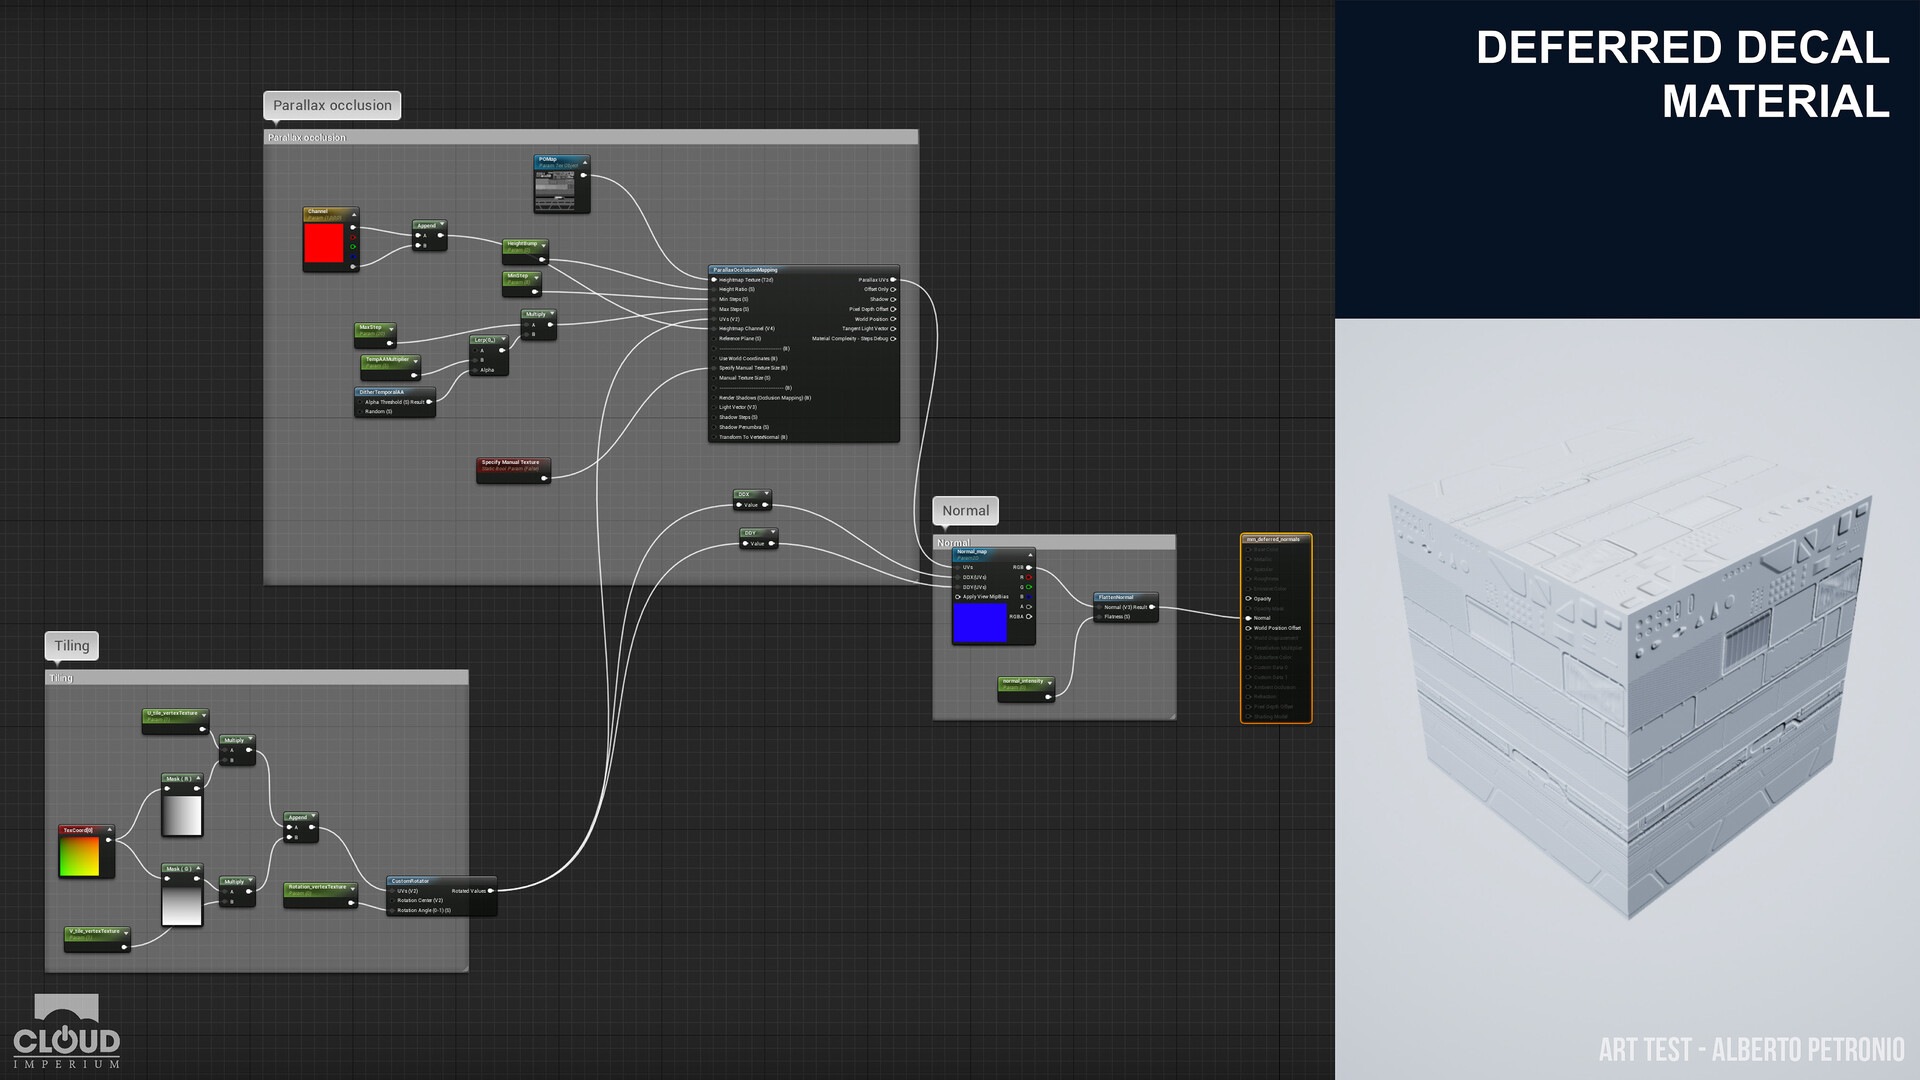The height and width of the screenshot is (1080, 1920).
Task: Toggle the Pixel Depth Offset output pin
Action: point(893,309)
